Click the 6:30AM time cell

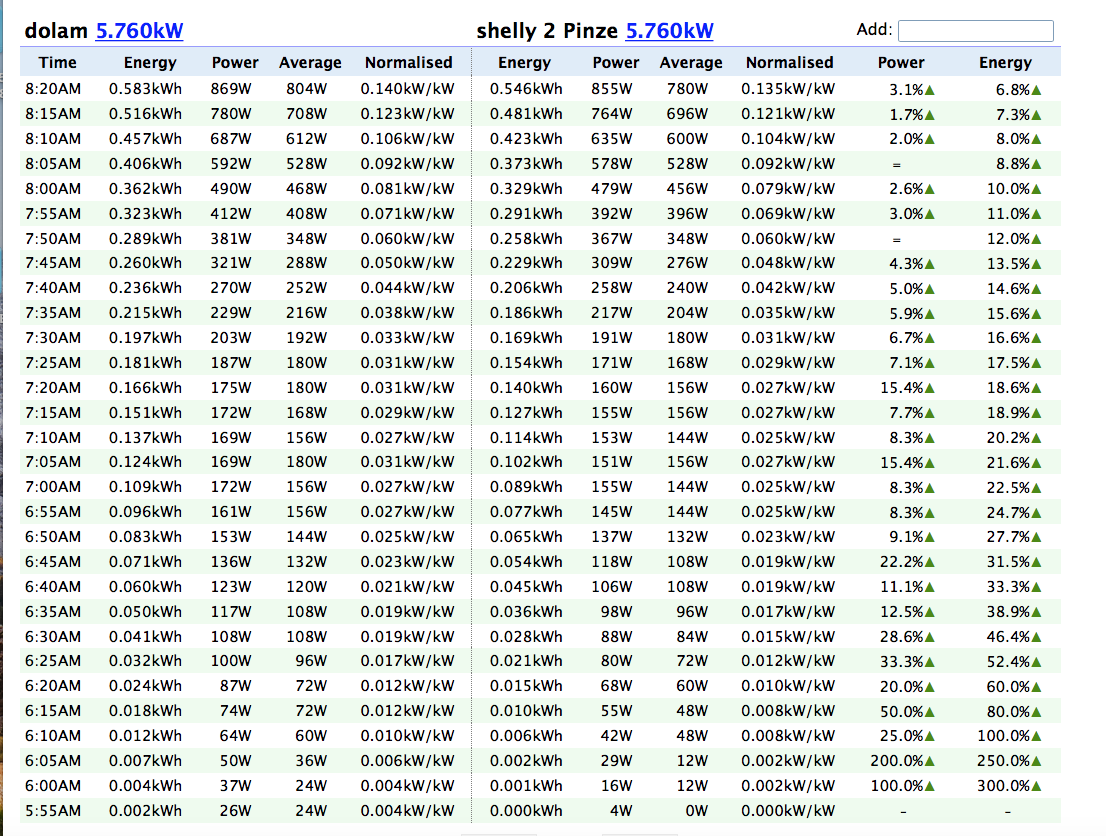point(53,636)
